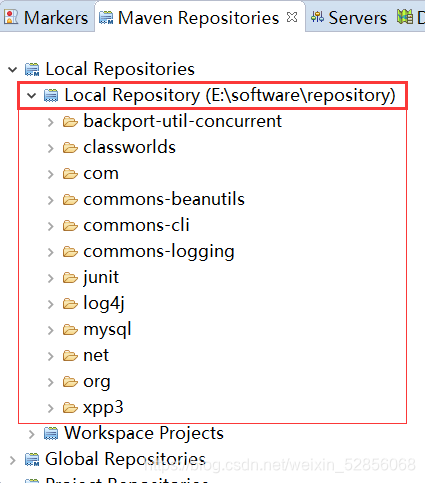Click the commons-cli folder icon
Screen dimensions: 425x483
pyautogui.click(x=70, y=226)
